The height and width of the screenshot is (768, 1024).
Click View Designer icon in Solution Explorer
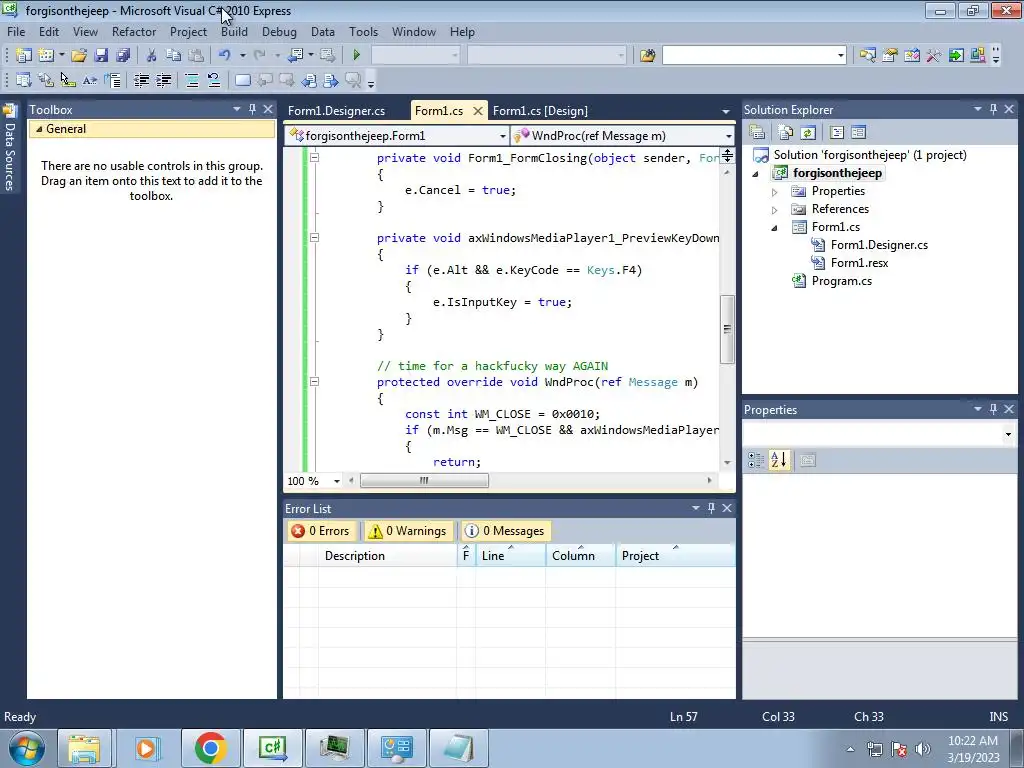pyautogui.click(x=858, y=133)
